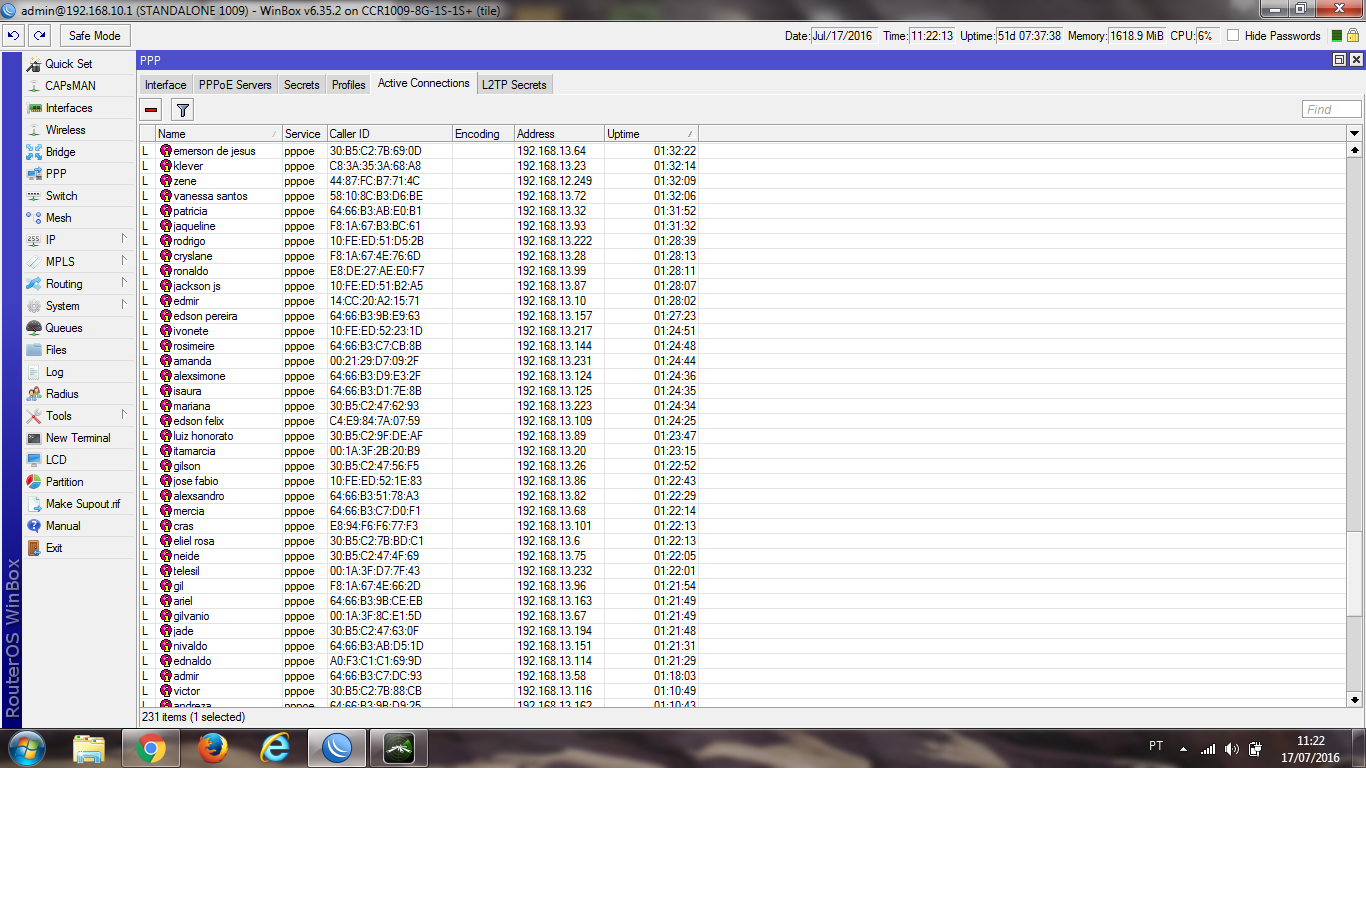Switch to the PPPoE Servers tab

point(235,85)
